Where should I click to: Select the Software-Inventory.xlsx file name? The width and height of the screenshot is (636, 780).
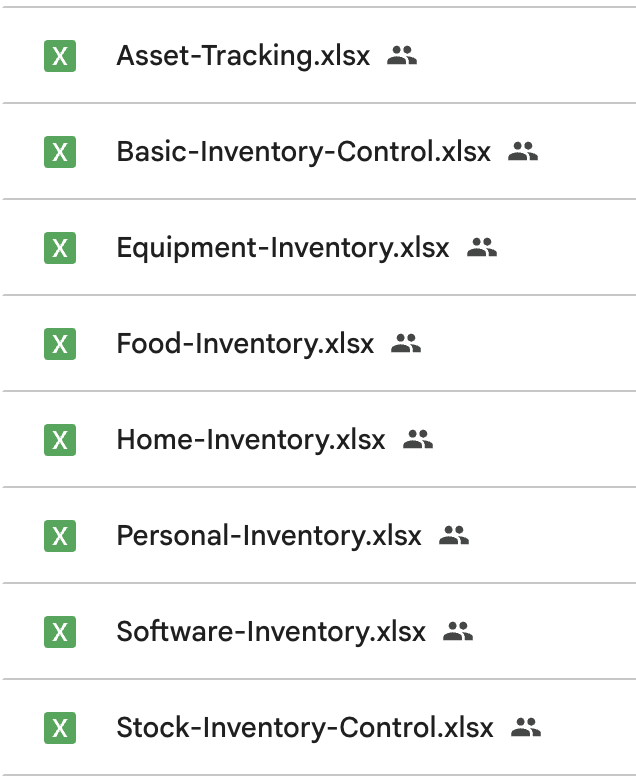tap(271, 632)
